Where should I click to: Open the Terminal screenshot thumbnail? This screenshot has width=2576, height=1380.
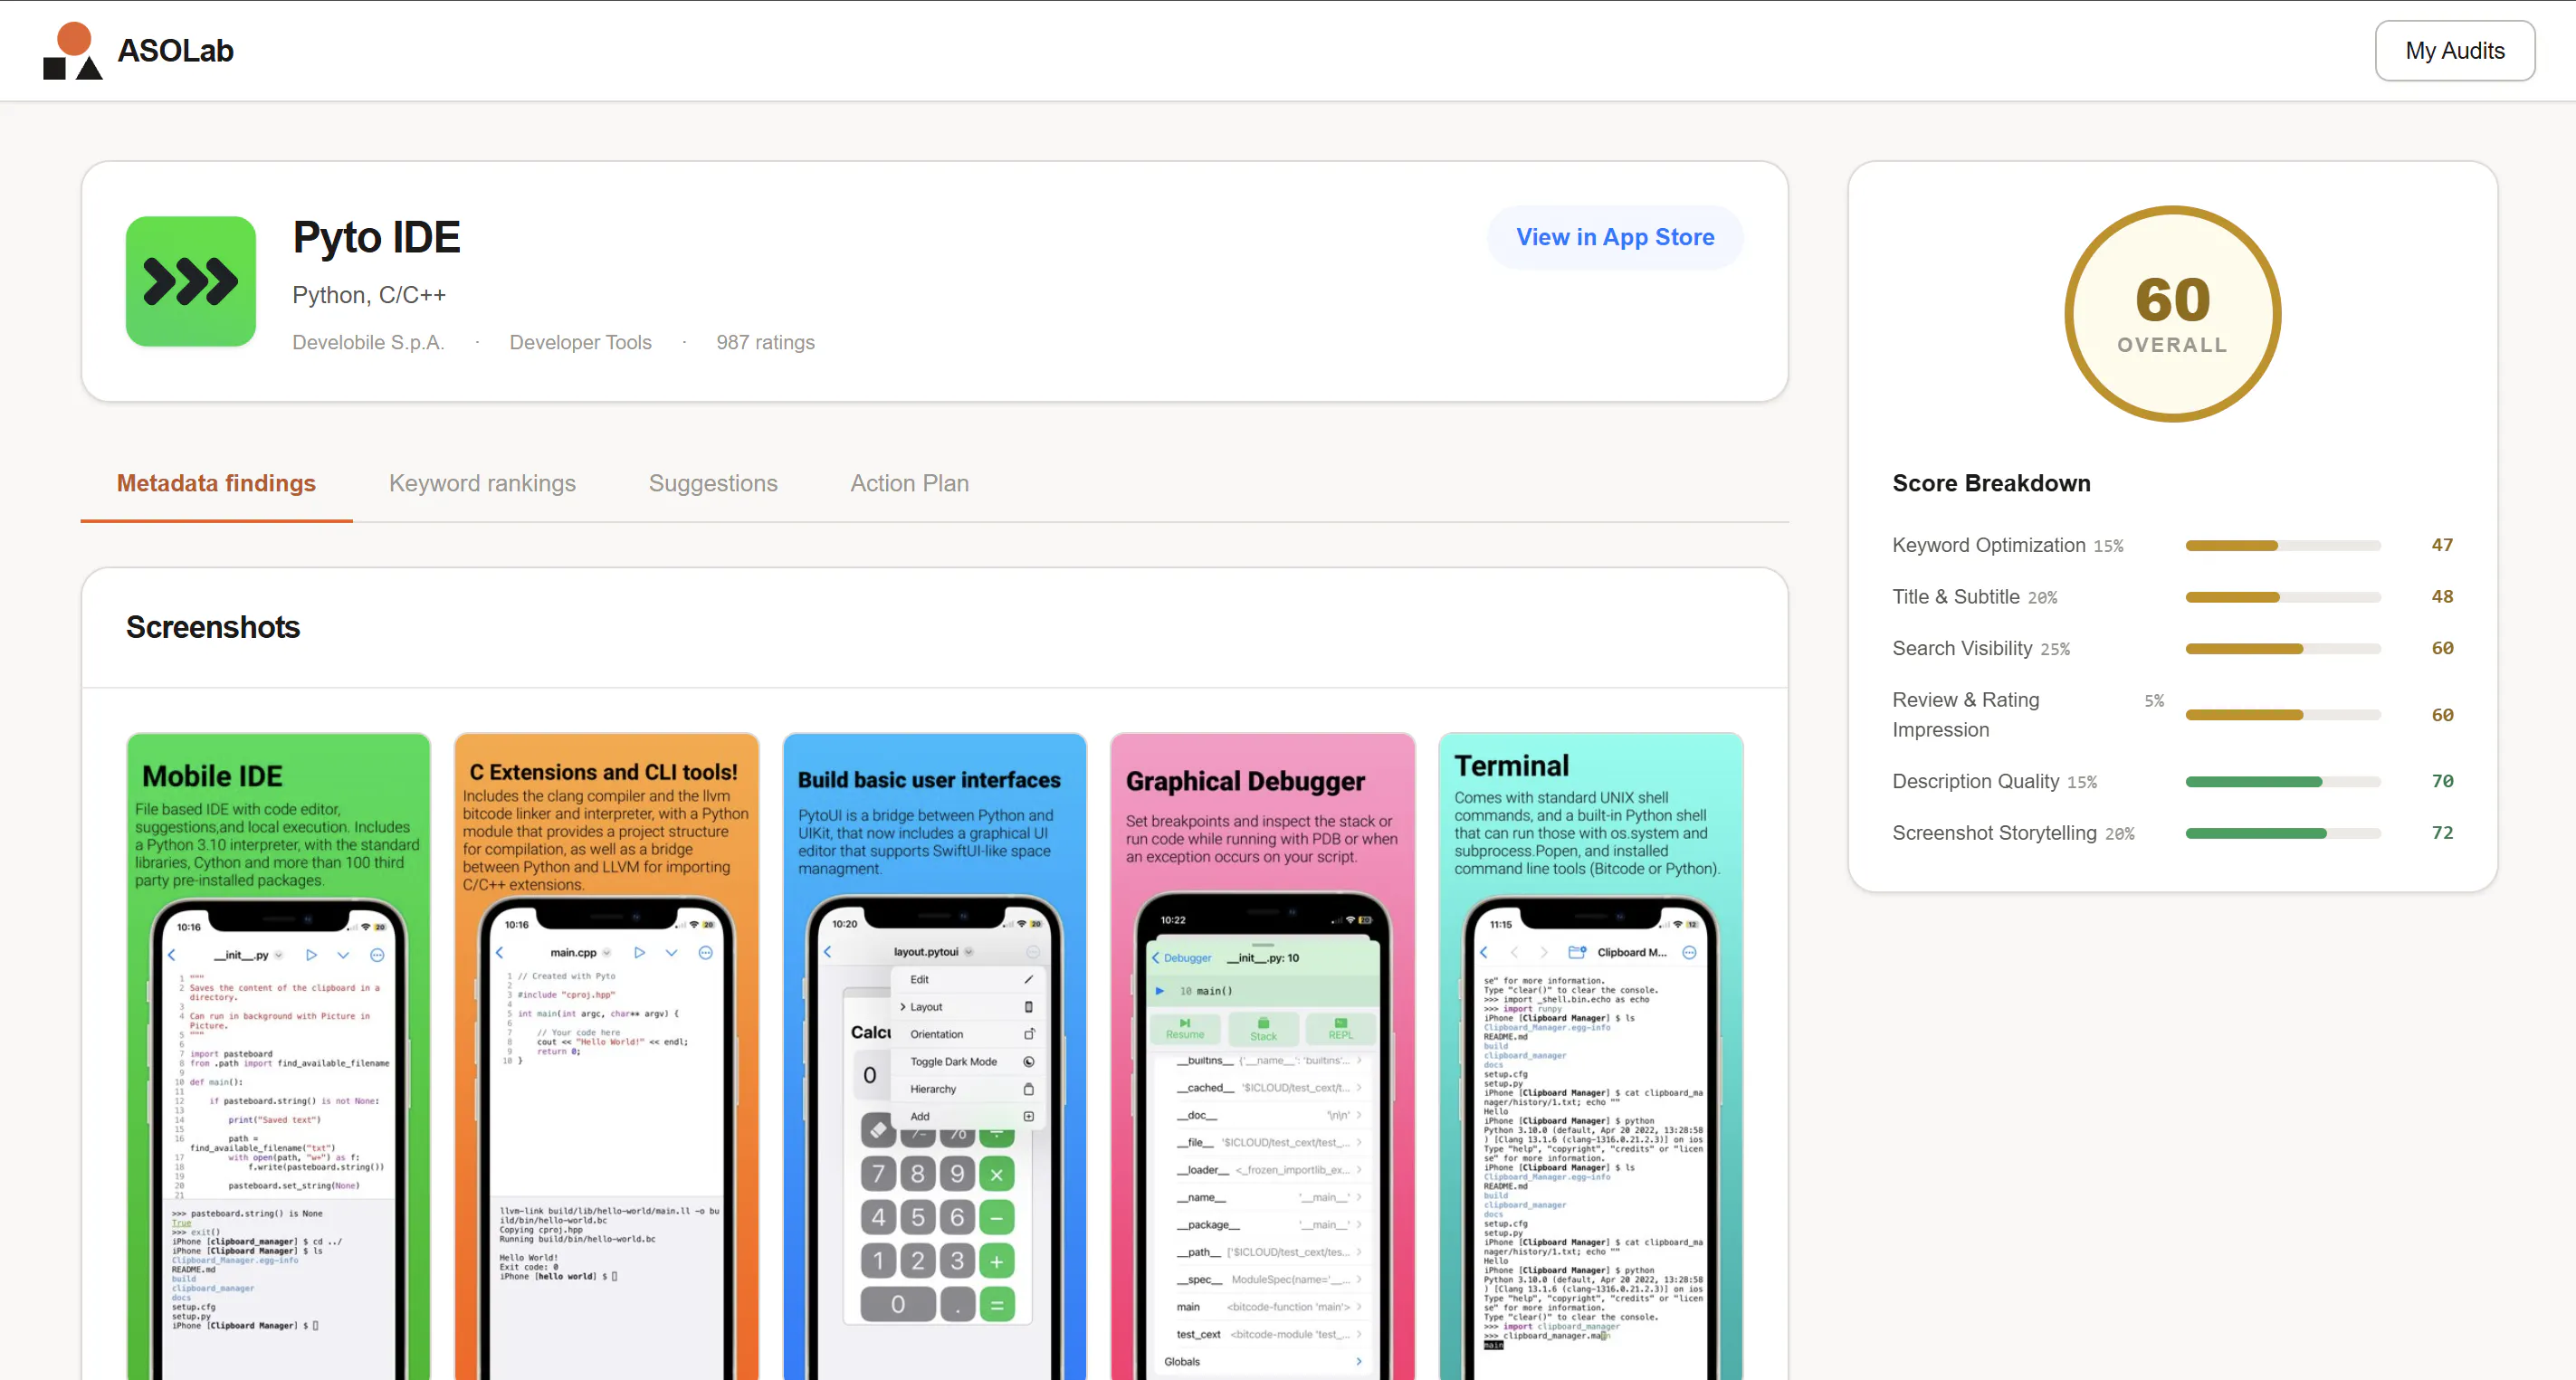click(1590, 1056)
